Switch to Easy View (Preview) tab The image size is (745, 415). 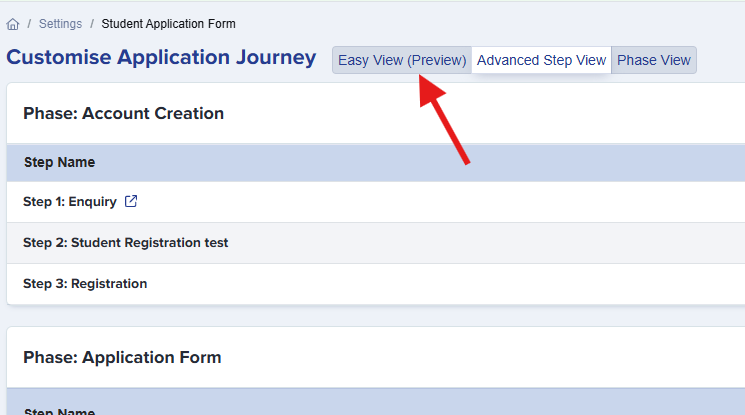coord(402,60)
